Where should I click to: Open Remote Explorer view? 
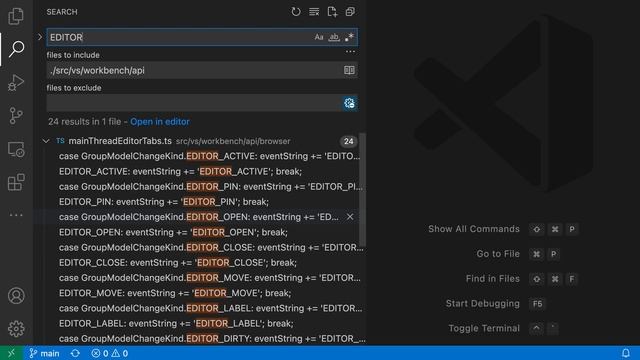click(x=16, y=149)
